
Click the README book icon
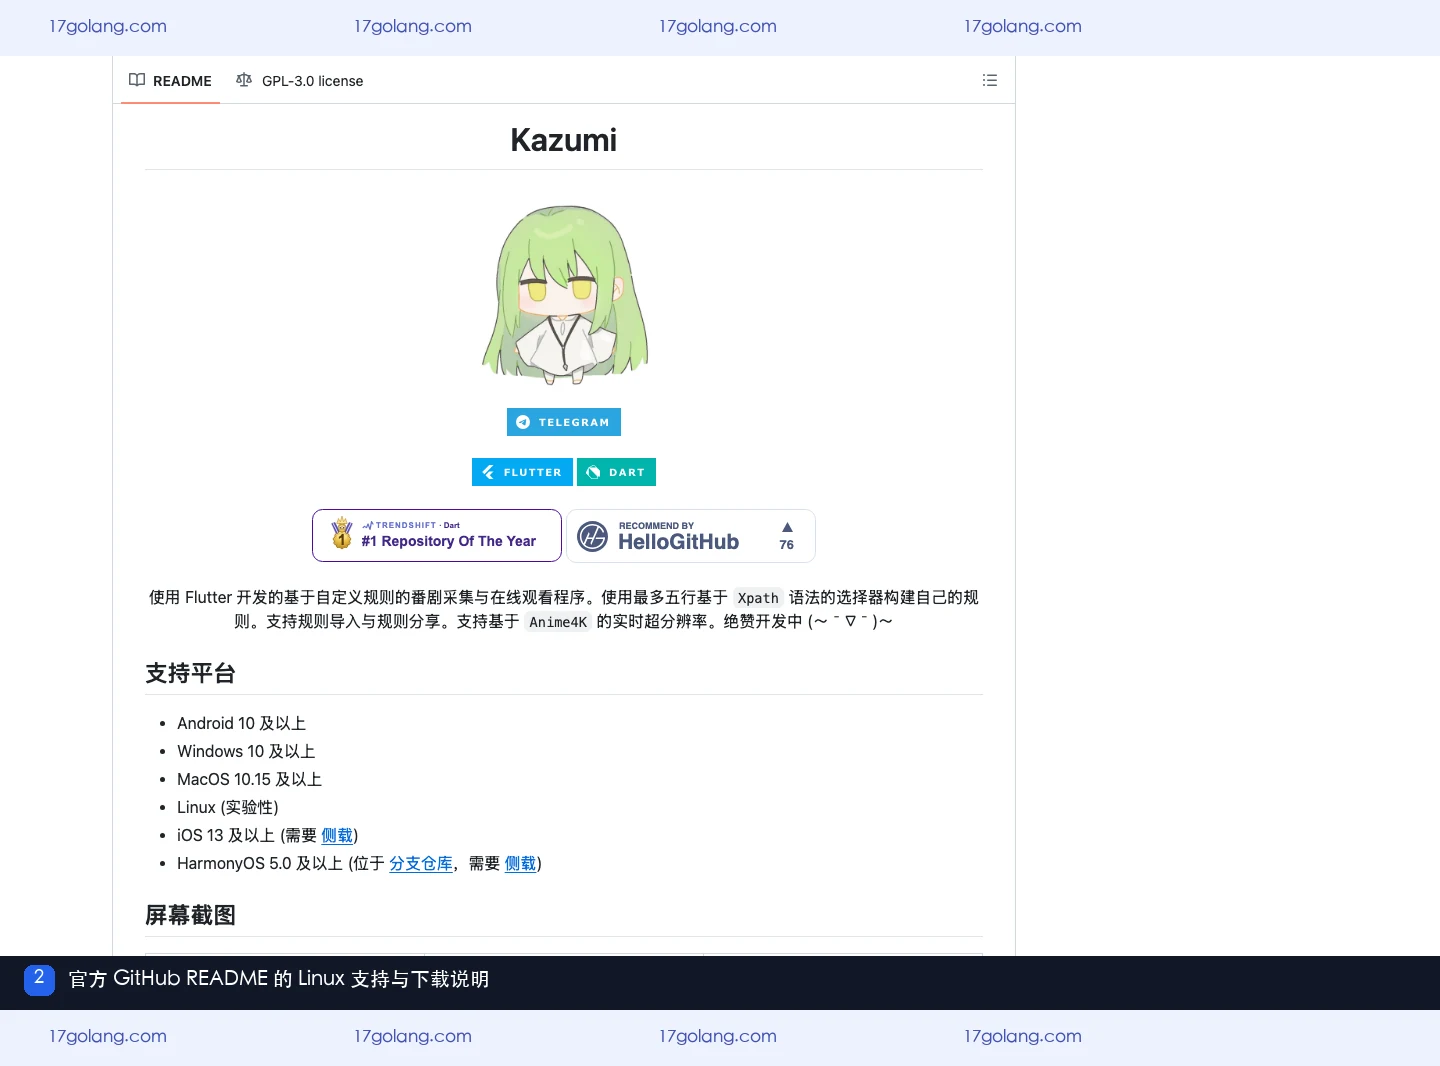137,80
